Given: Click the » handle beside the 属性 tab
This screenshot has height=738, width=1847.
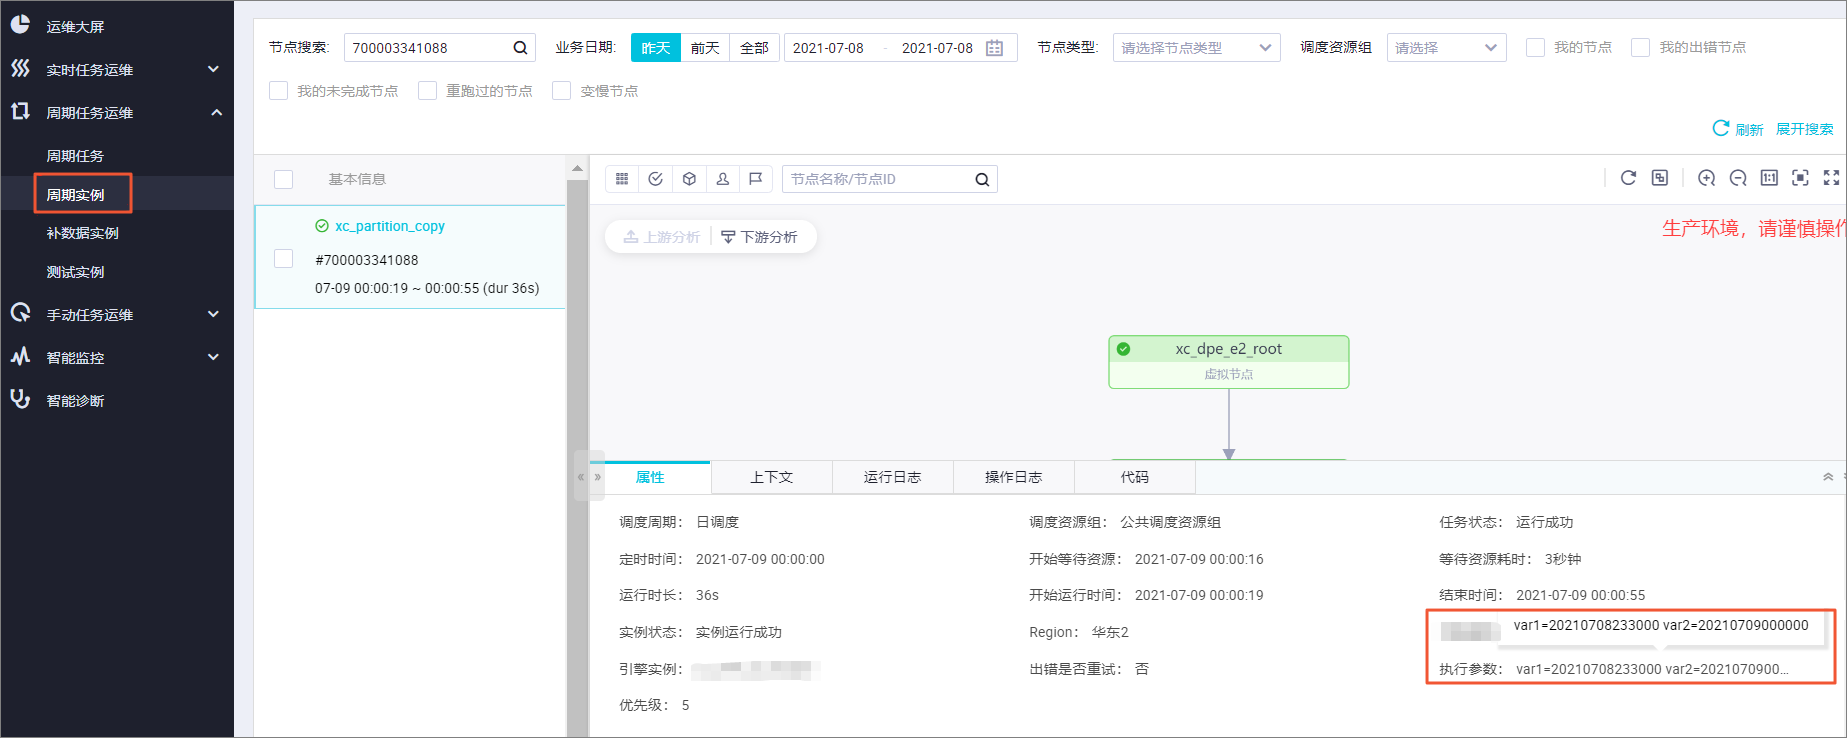Looking at the screenshot, I should [598, 477].
